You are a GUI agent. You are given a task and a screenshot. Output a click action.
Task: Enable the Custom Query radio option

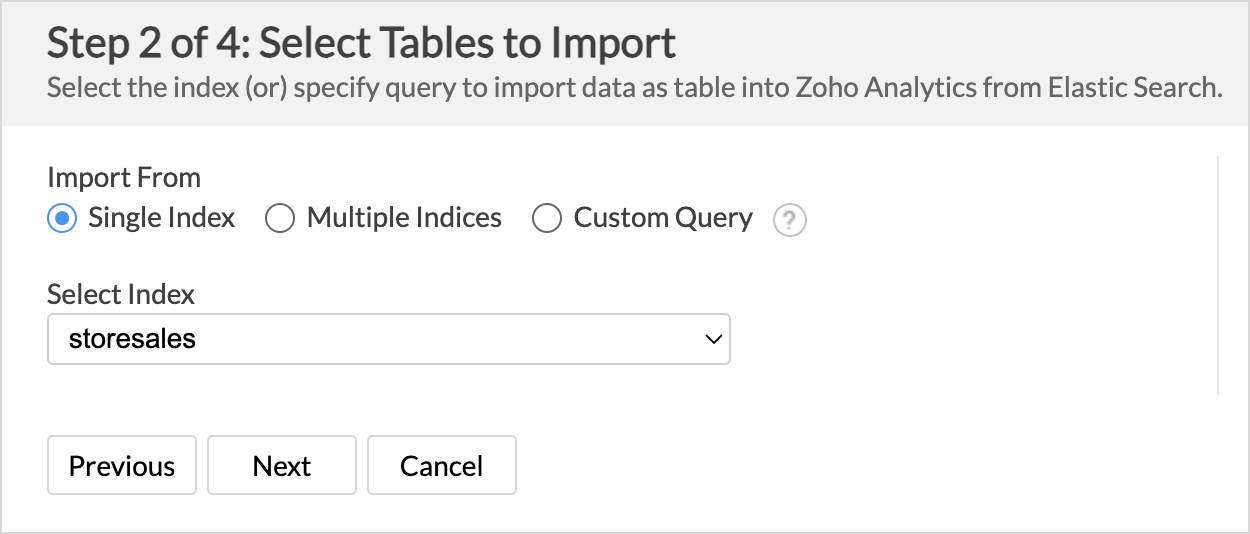pos(547,218)
